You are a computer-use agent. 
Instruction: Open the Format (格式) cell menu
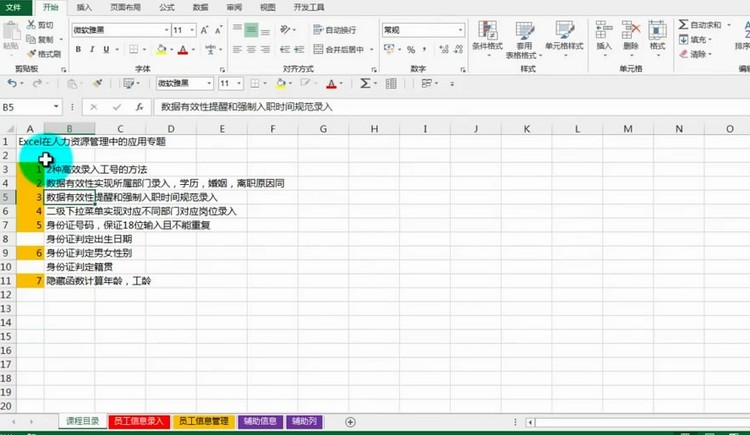(657, 37)
